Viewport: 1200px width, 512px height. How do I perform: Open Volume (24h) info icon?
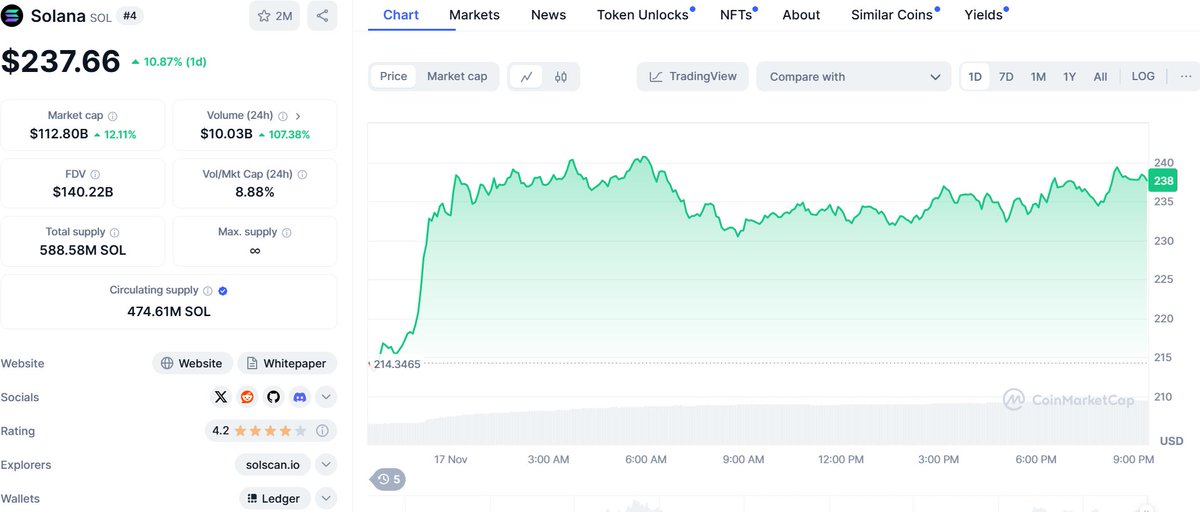click(283, 116)
